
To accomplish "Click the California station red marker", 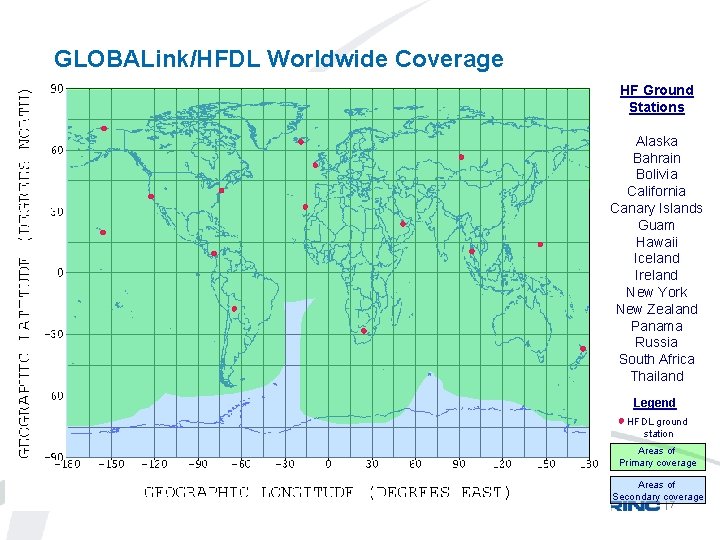I will 151,197.
